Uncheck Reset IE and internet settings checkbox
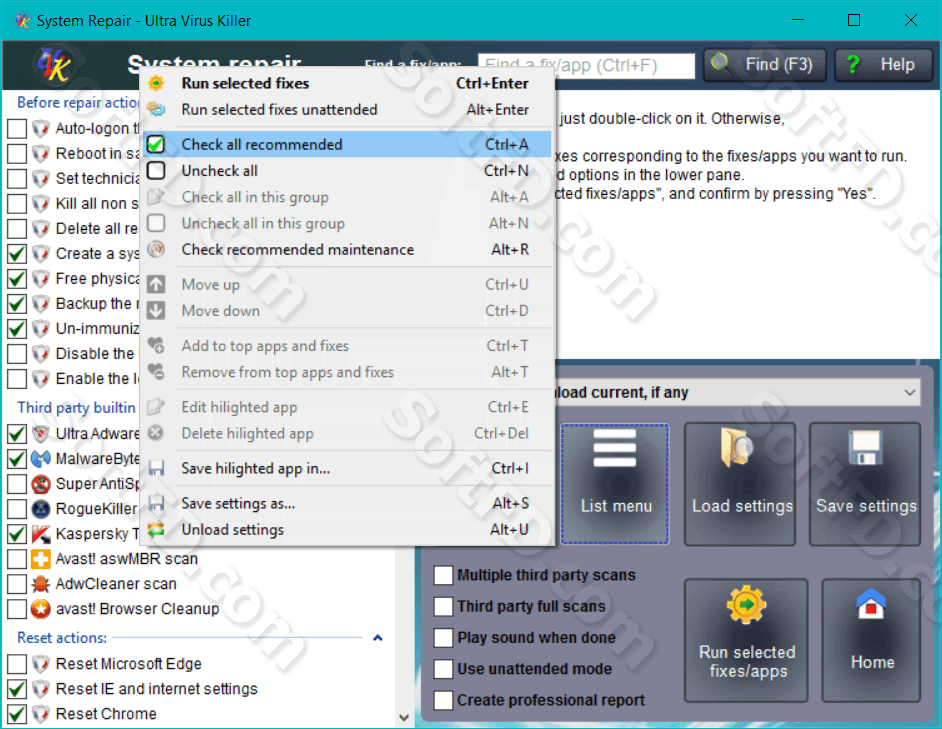942x729 pixels. 17,689
